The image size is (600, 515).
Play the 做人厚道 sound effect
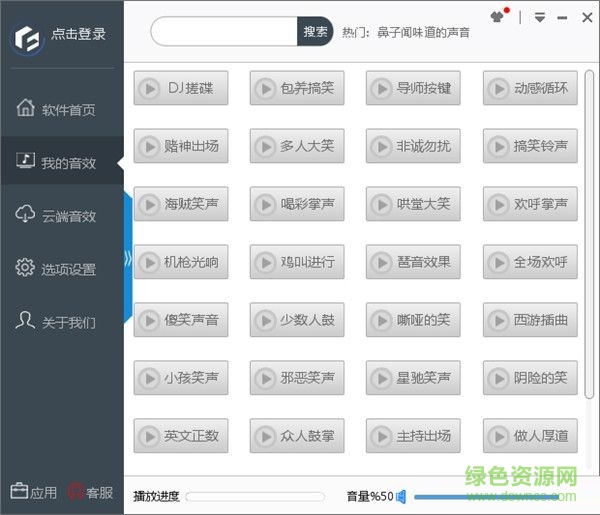point(530,436)
